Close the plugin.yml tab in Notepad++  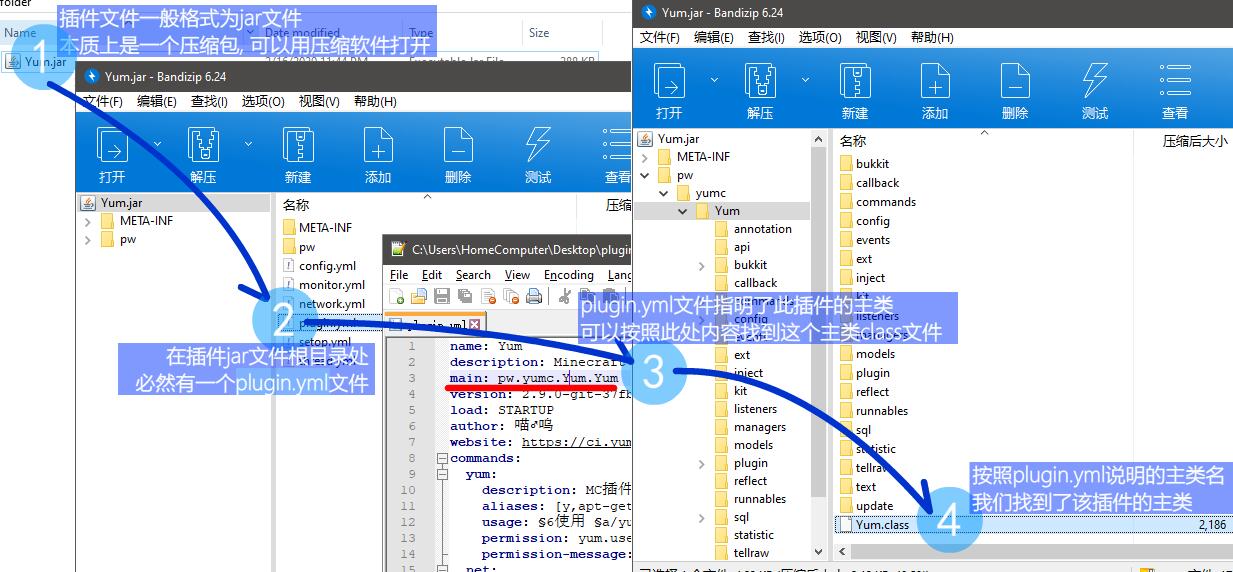pyautogui.click(x=476, y=325)
